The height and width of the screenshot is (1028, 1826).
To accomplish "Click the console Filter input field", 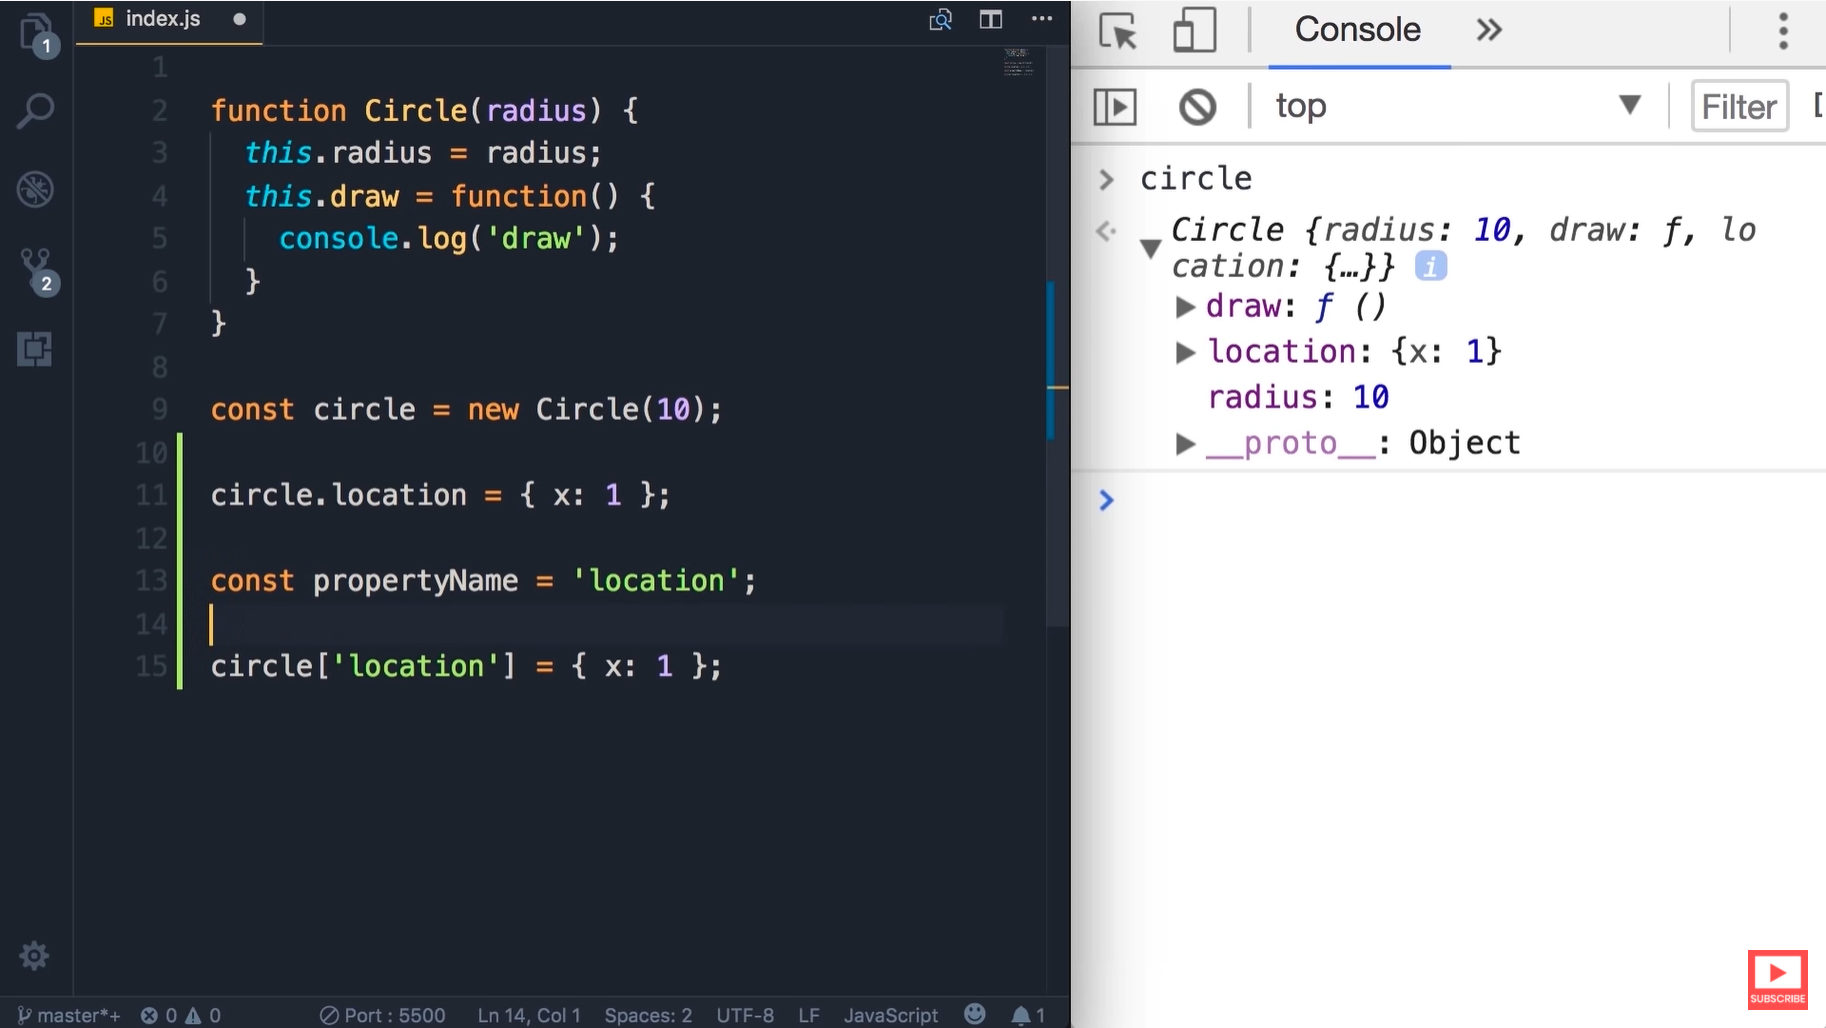I will (x=1739, y=106).
